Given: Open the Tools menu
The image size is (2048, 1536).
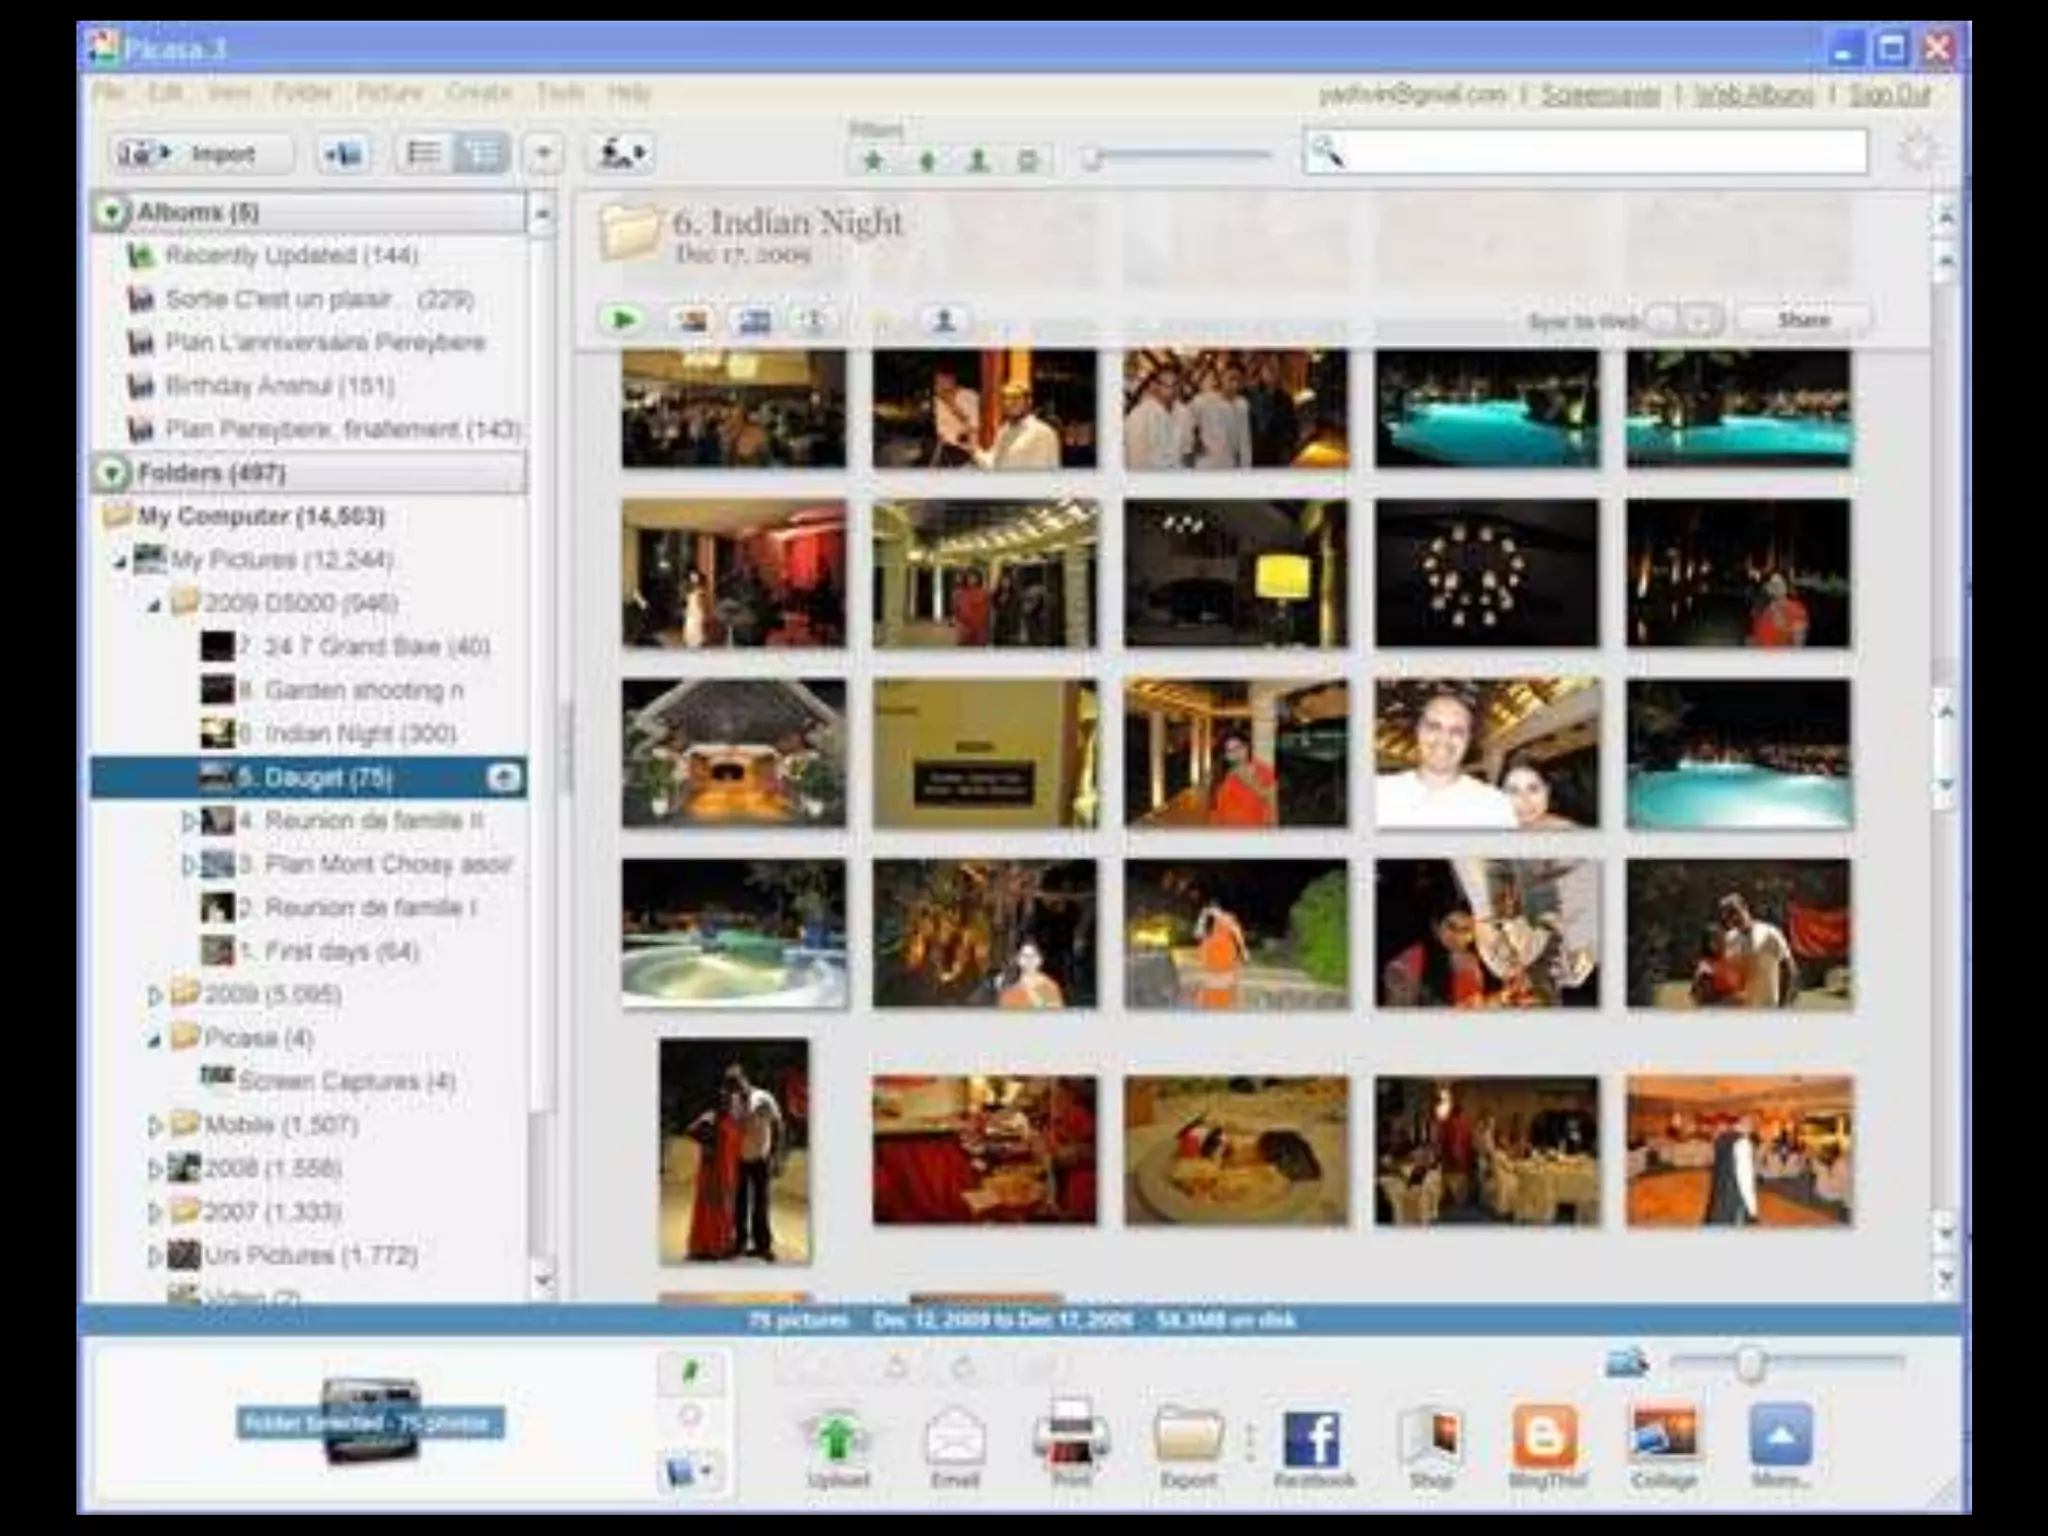Looking at the screenshot, I should pos(560,93).
